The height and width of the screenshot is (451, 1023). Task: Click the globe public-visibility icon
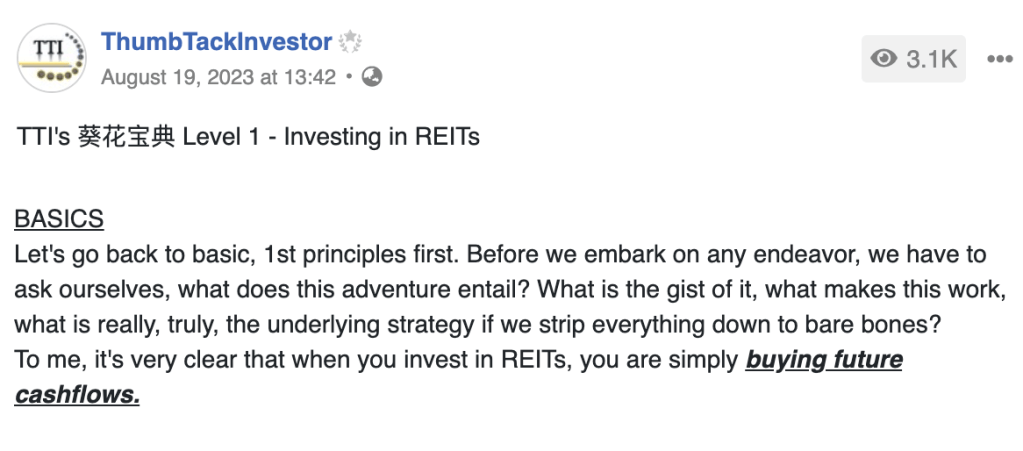(371, 77)
